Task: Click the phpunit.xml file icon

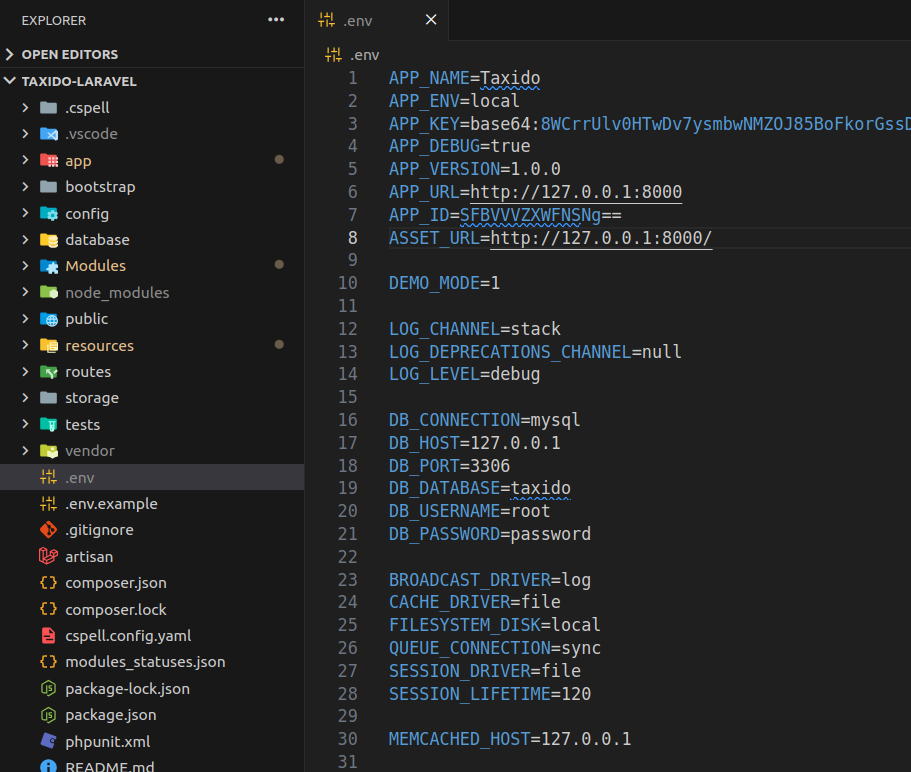Action: point(48,741)
